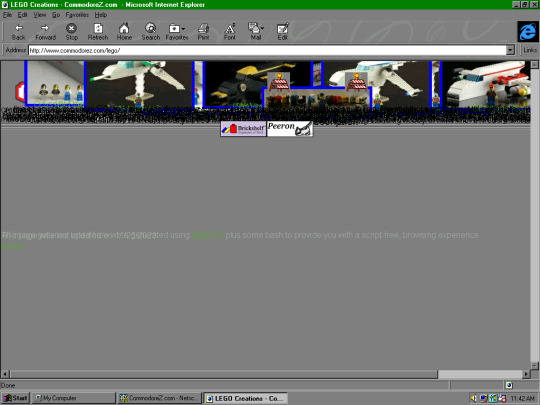This screenshot has width=540, height=405.
Task: Open the Links toolbar
Action: pyautogui.click(x=530, y=50)
